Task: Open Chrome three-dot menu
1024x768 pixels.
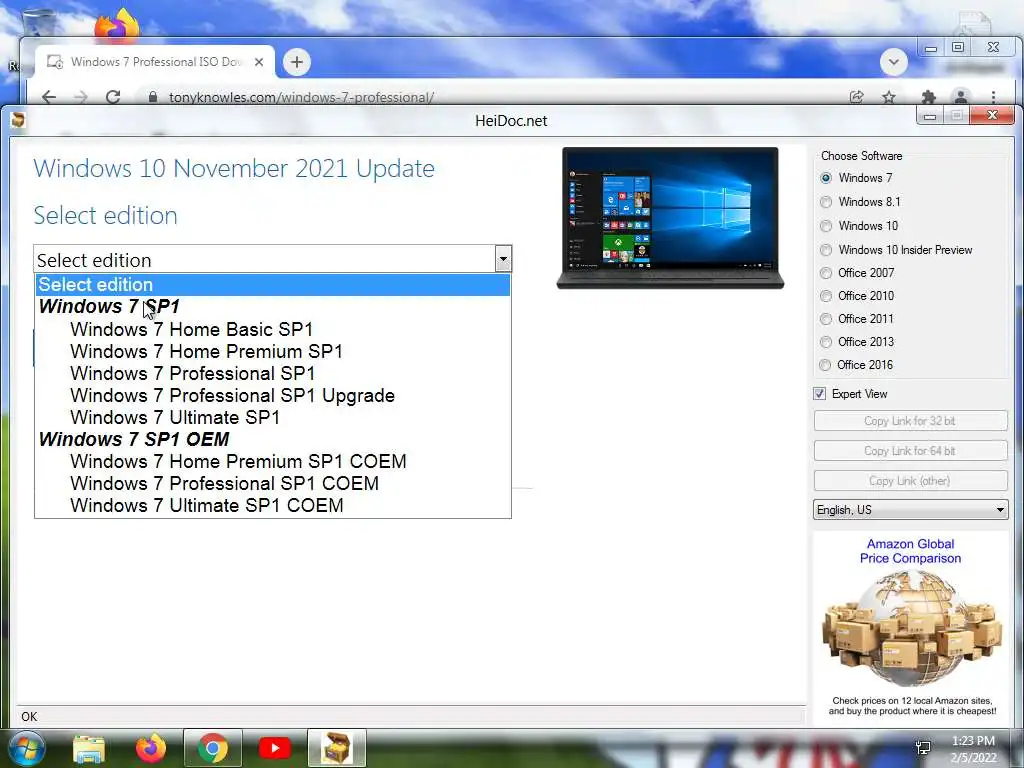Action: 993,97
